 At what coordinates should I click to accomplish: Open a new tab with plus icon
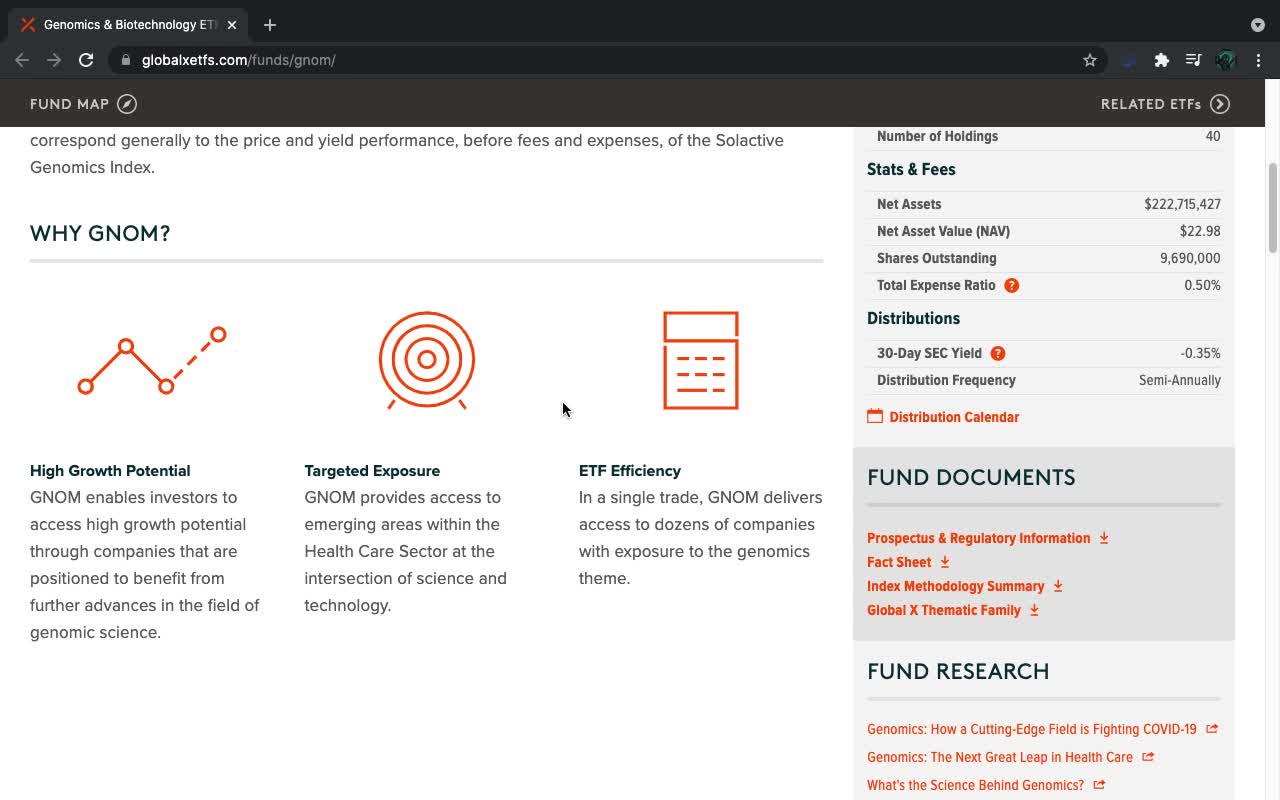(x=270, y=25)
